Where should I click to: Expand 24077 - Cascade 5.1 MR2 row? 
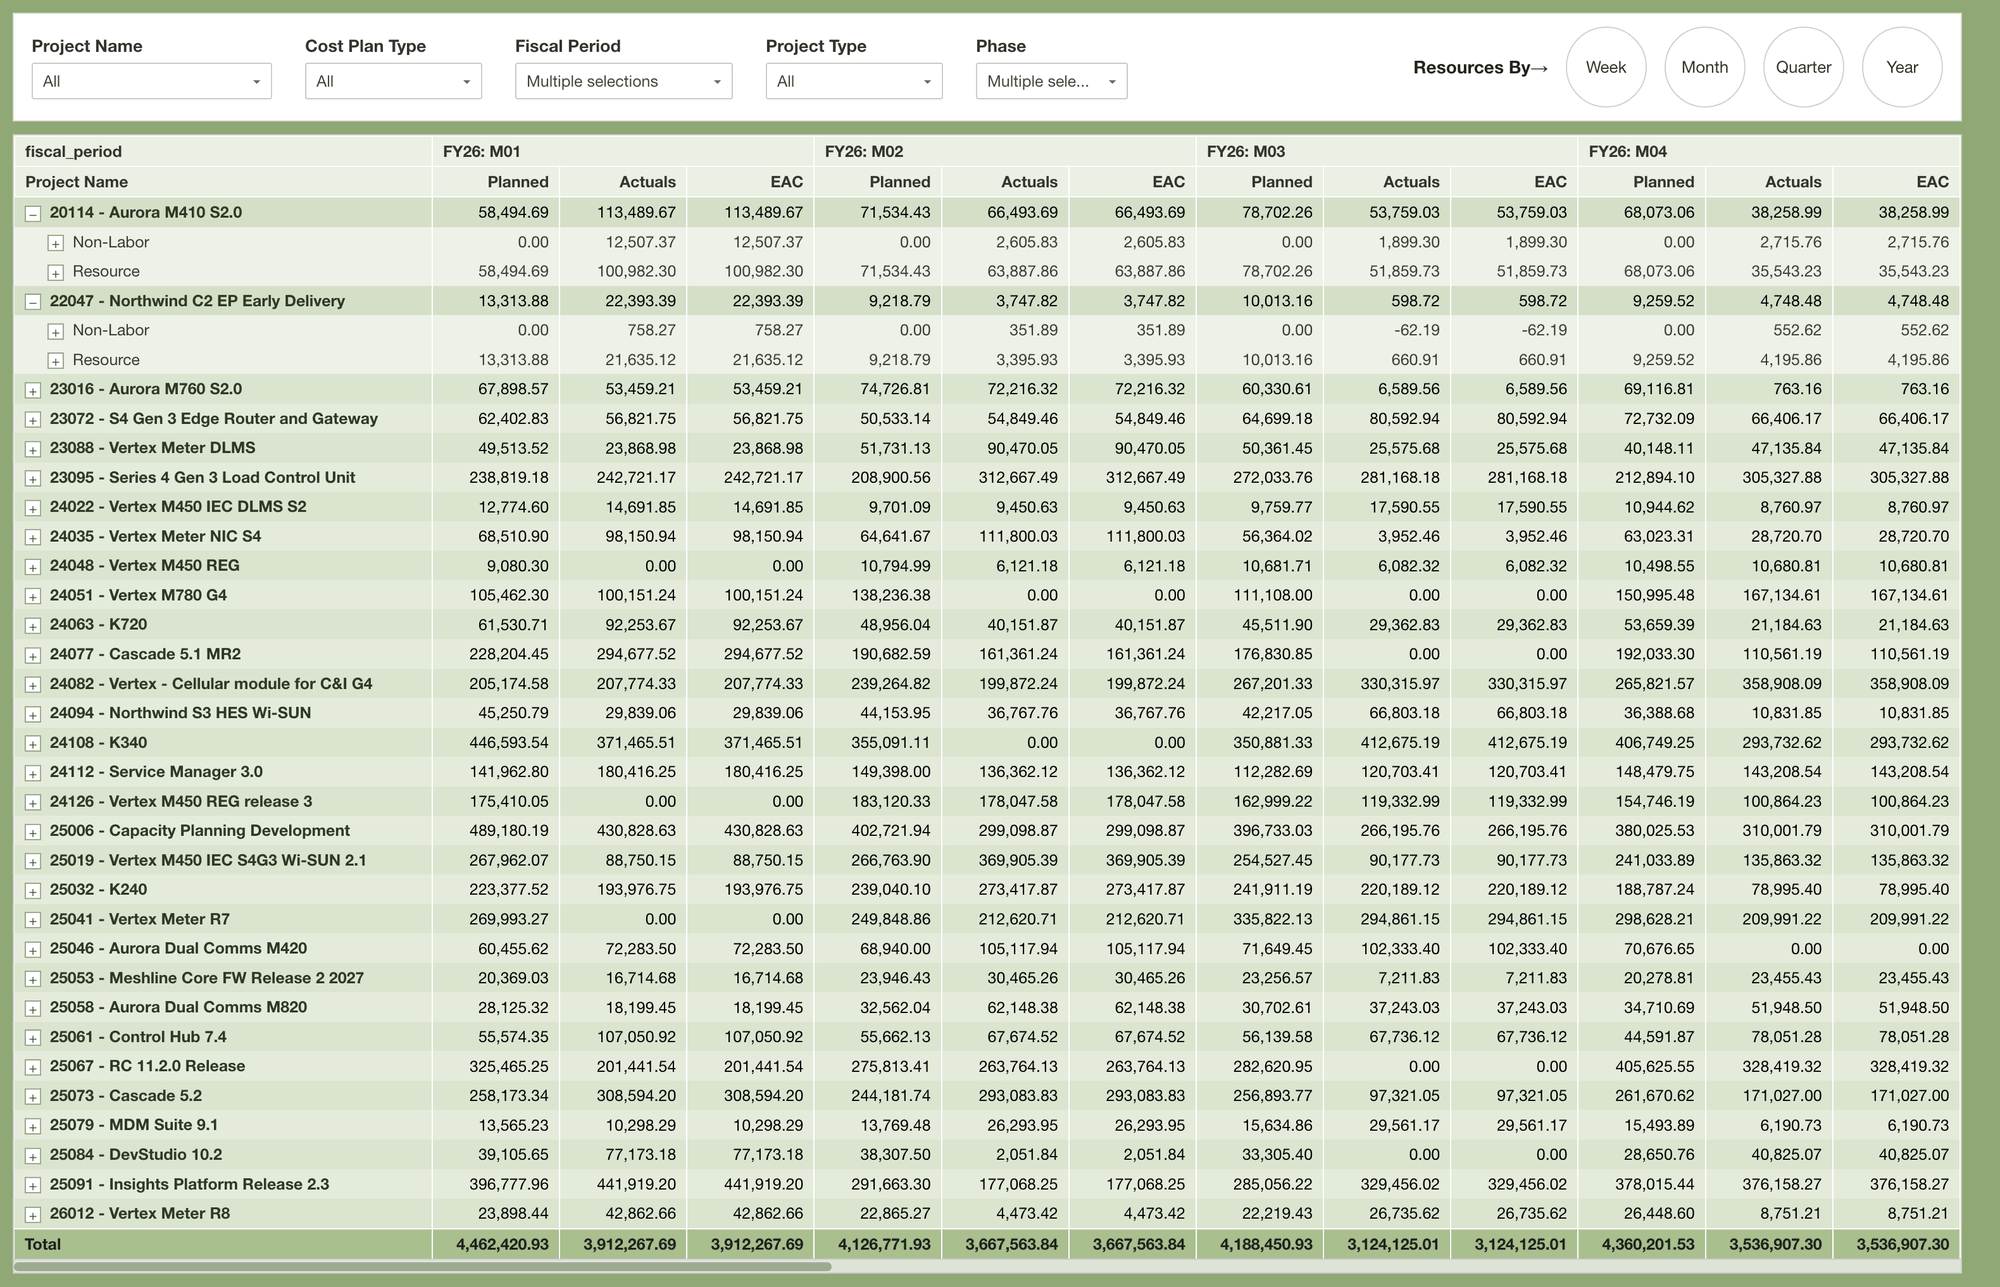(x=33, y=655)
